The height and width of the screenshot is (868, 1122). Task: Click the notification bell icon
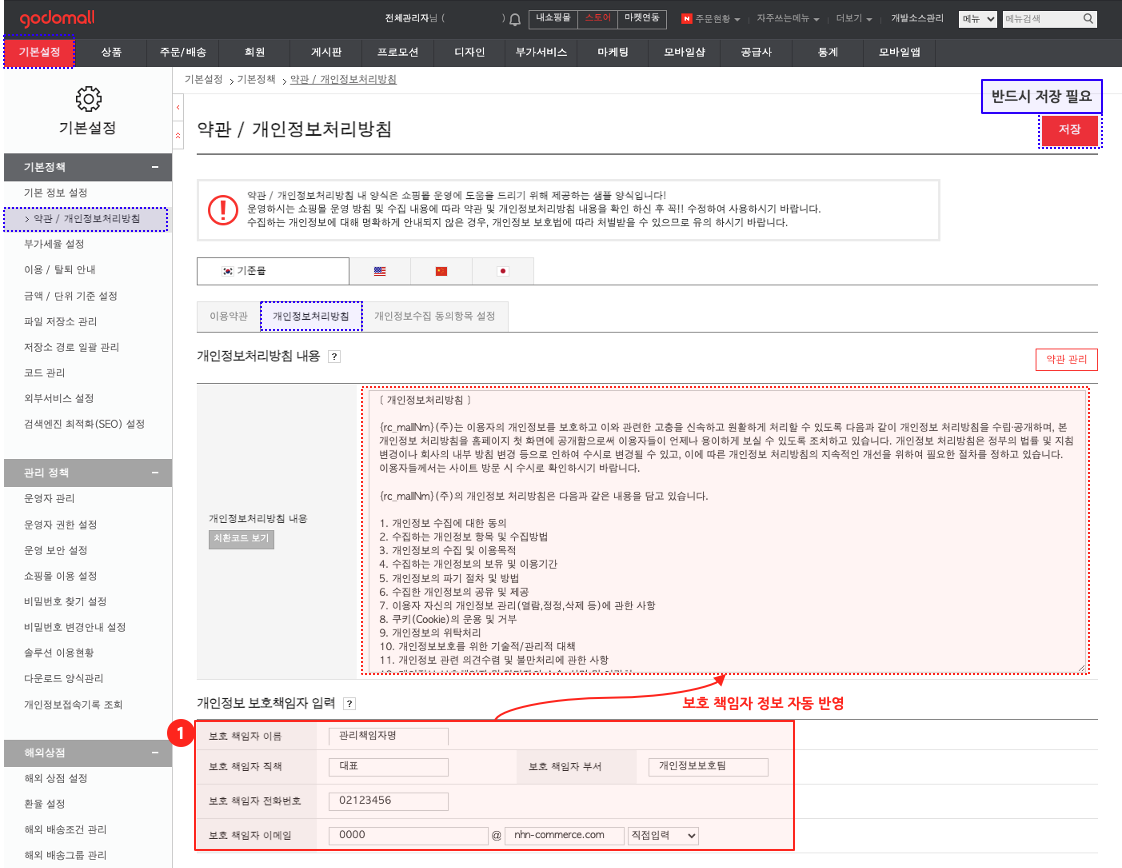515,19
